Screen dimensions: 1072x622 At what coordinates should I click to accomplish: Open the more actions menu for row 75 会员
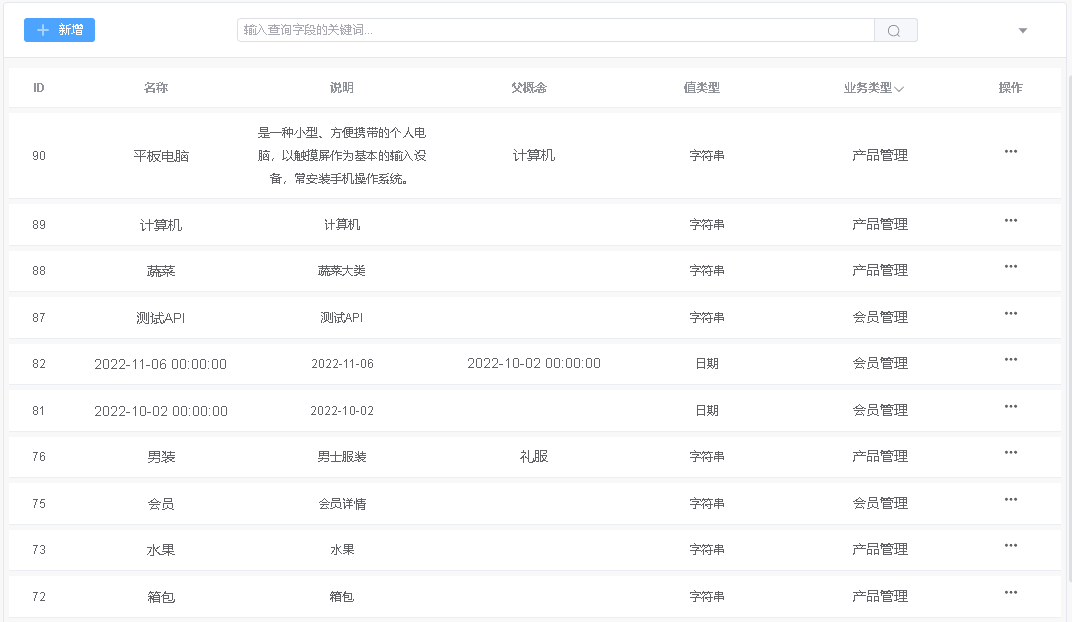point(1010,500)
